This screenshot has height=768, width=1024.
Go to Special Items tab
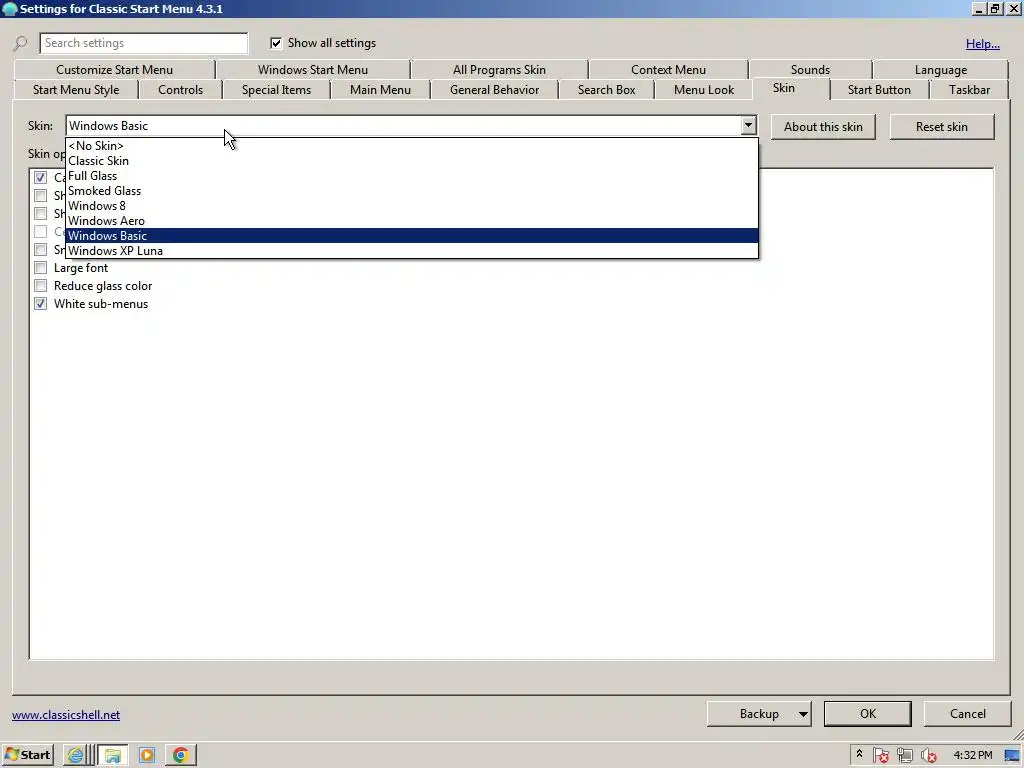[276, 90]
